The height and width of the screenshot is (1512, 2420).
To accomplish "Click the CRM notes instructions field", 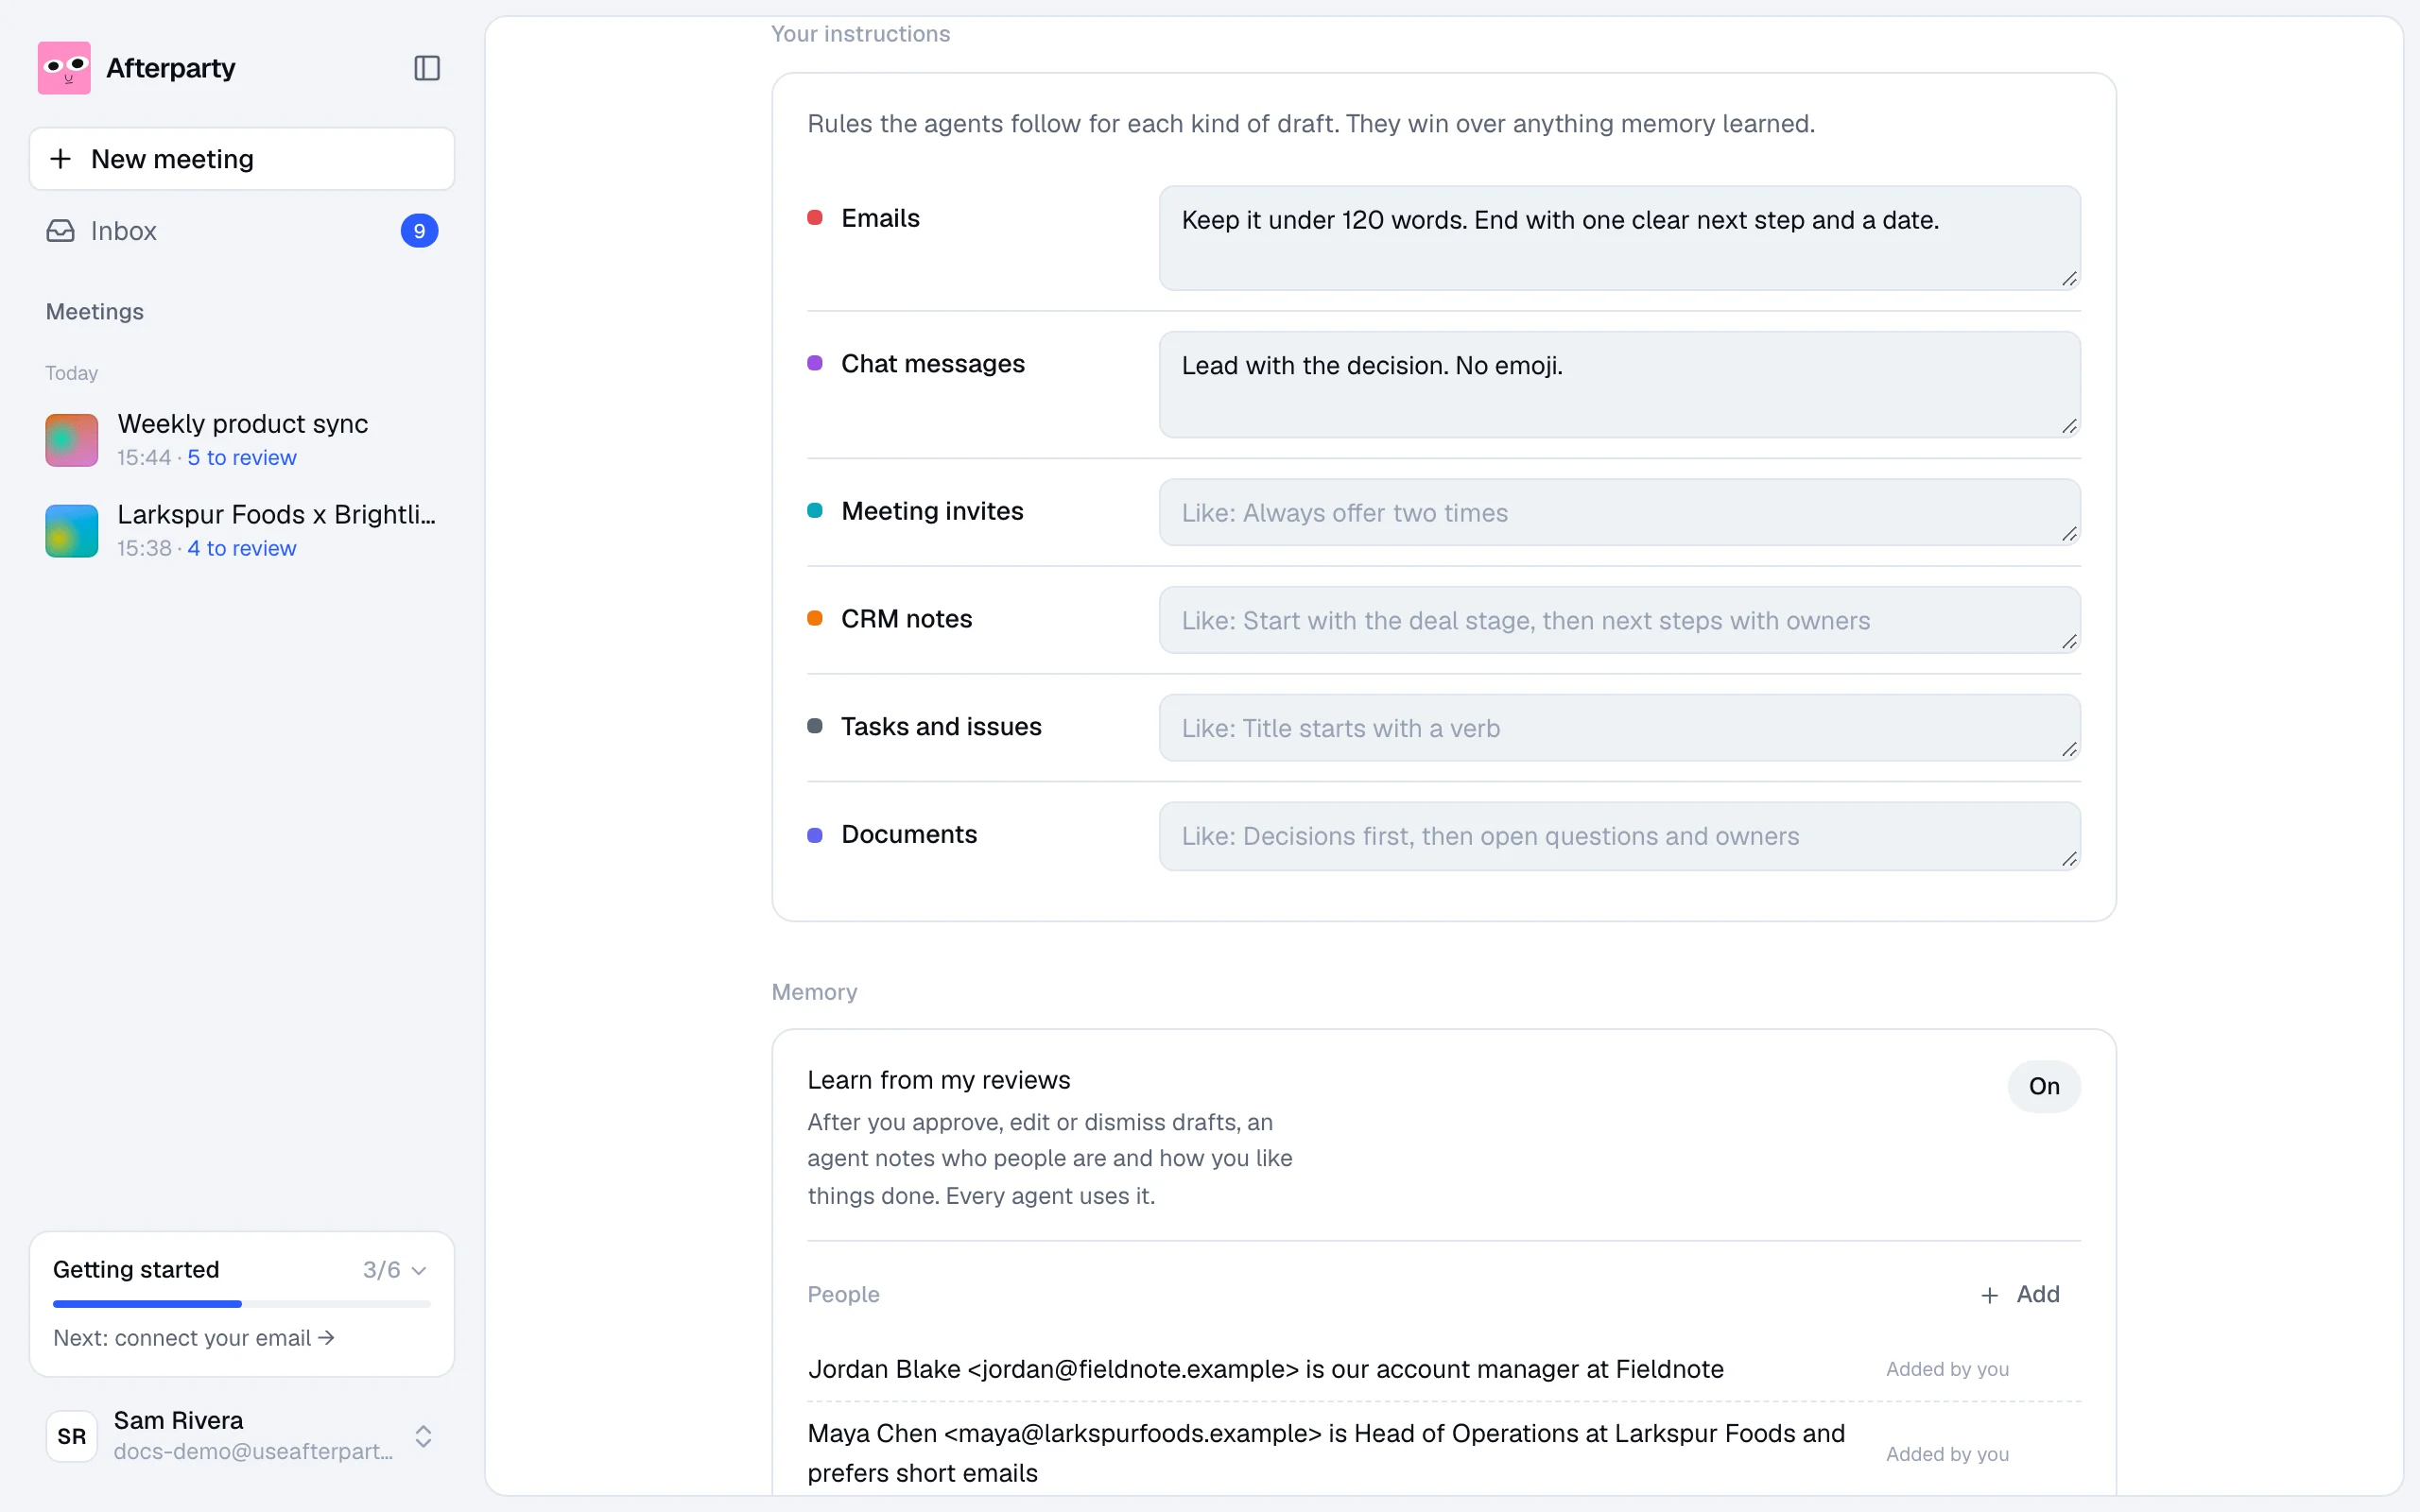I will pos(1620,620).
